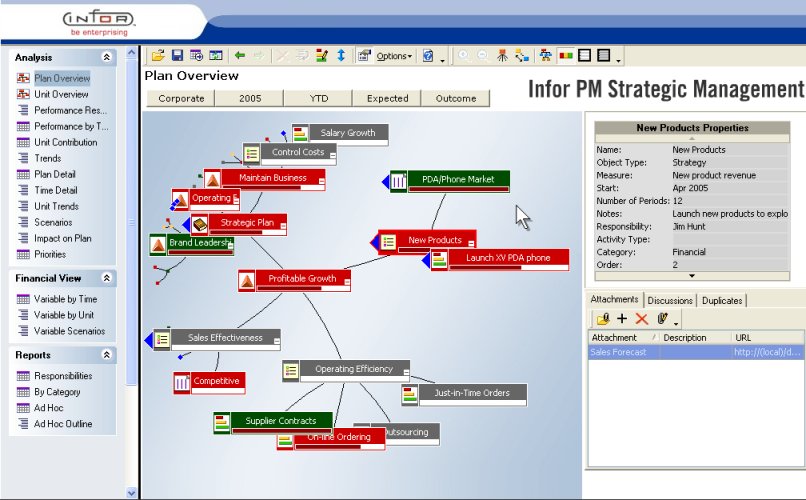Open Plan Overview in Analysis list
The width and height of the screenshot is (806, 500).
click(x=62, y=78)
